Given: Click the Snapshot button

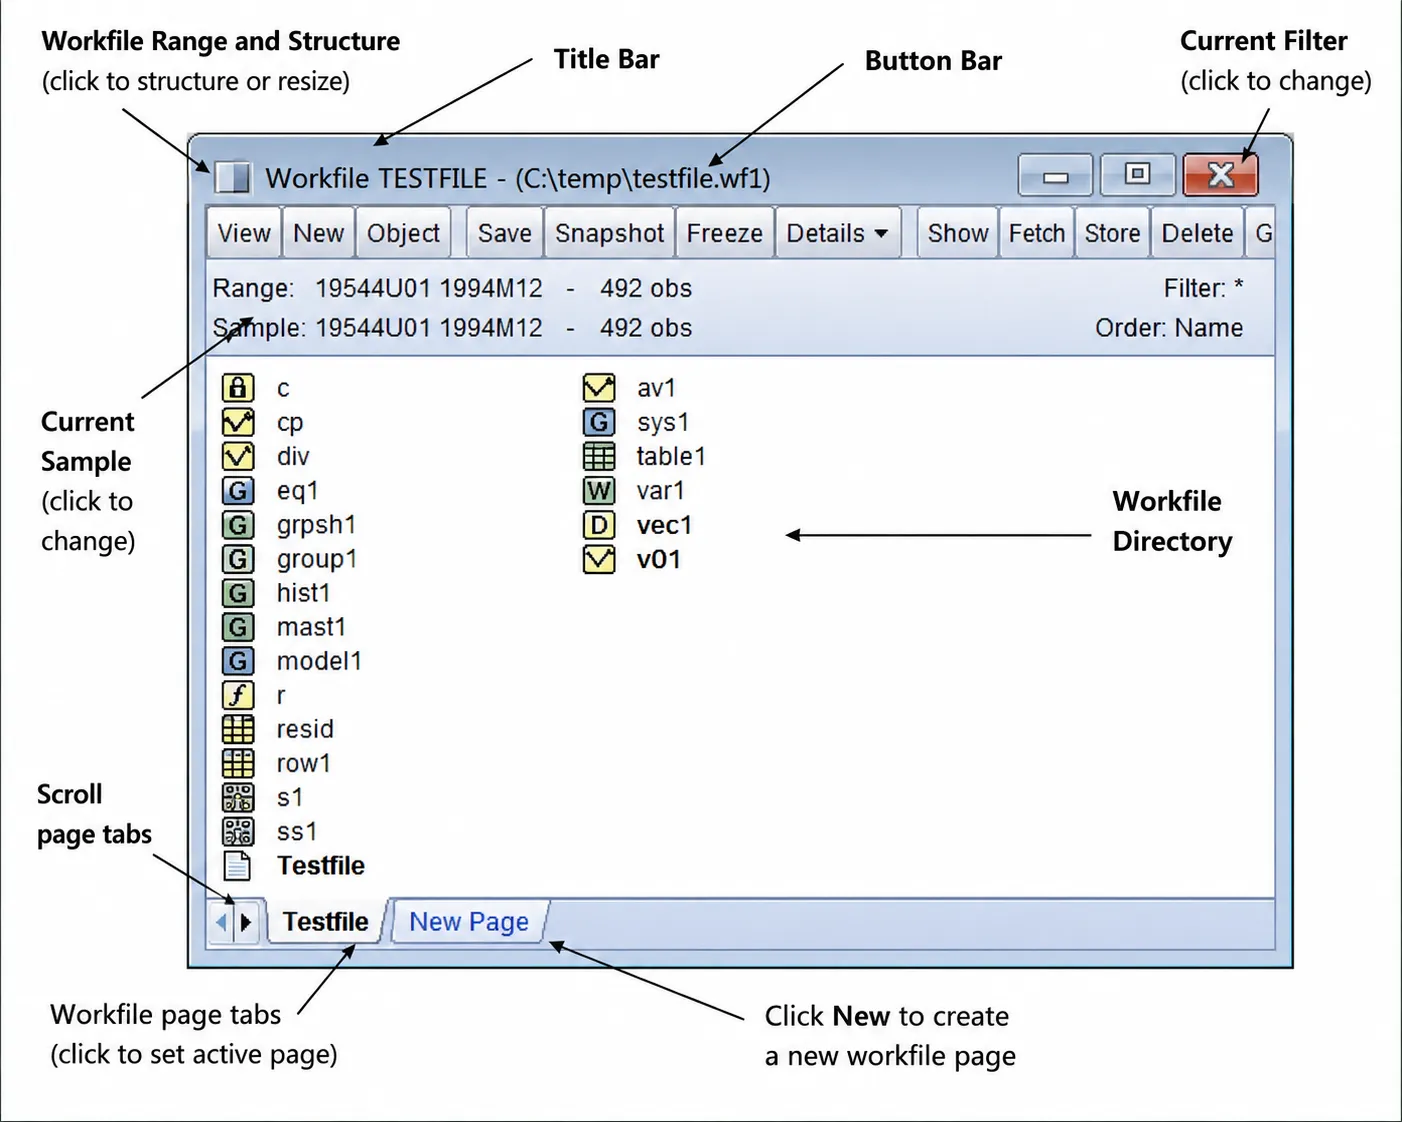Looking at the screenshot, I should point(610,233).
